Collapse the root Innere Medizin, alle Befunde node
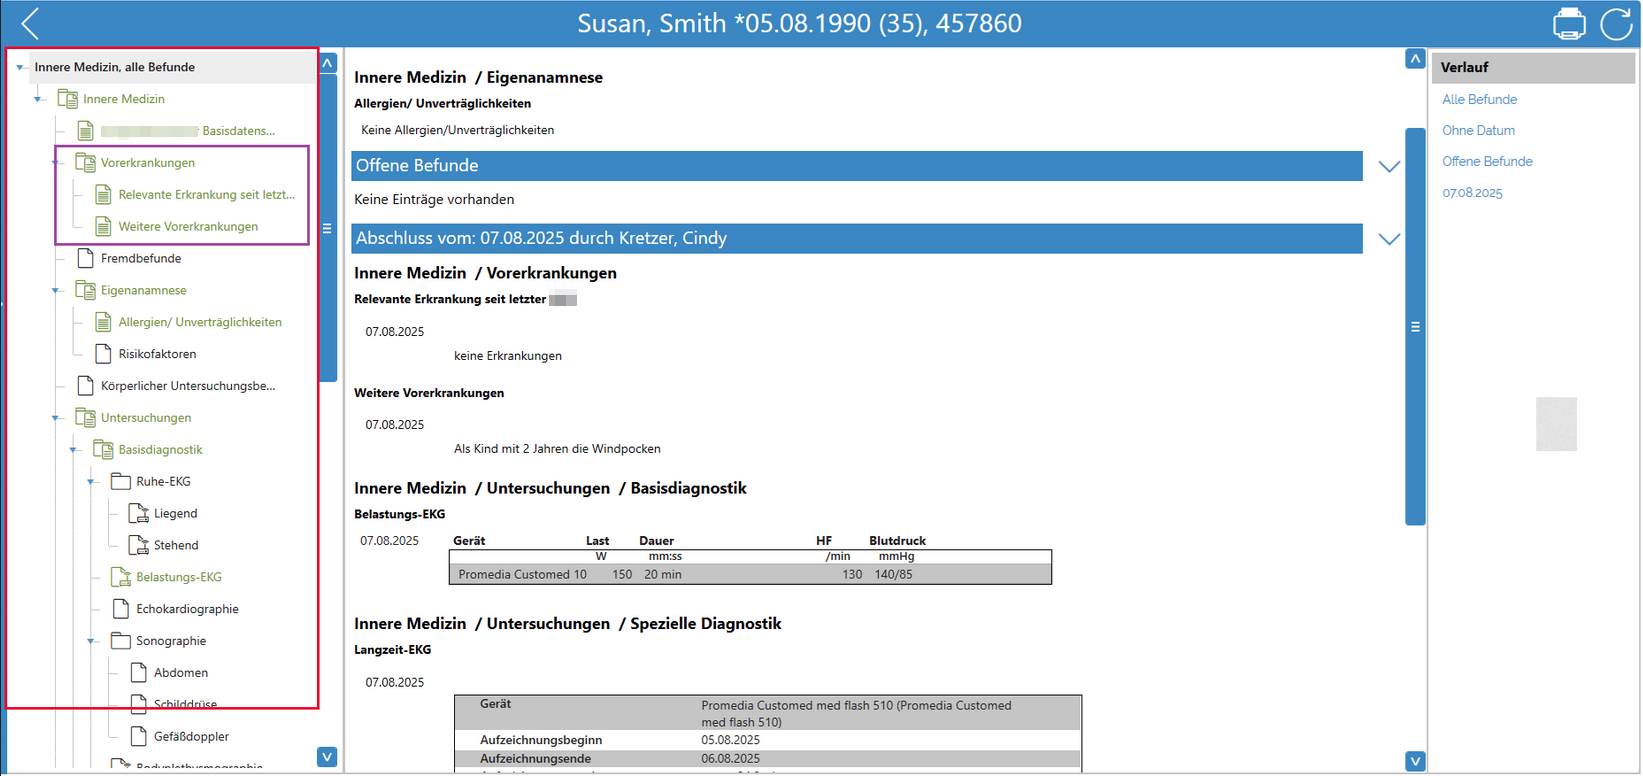 pyautogui.click(x=20, y=68)
